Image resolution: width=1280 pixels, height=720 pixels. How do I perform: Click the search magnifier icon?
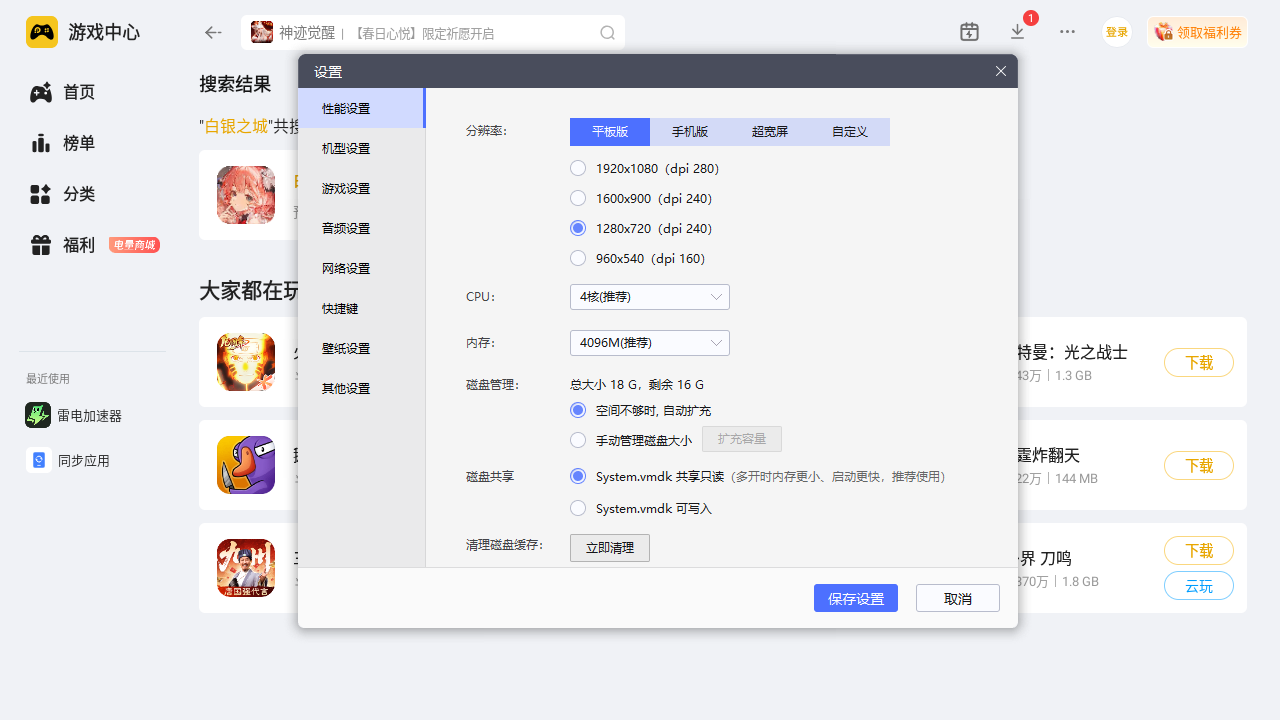(607, 33)
